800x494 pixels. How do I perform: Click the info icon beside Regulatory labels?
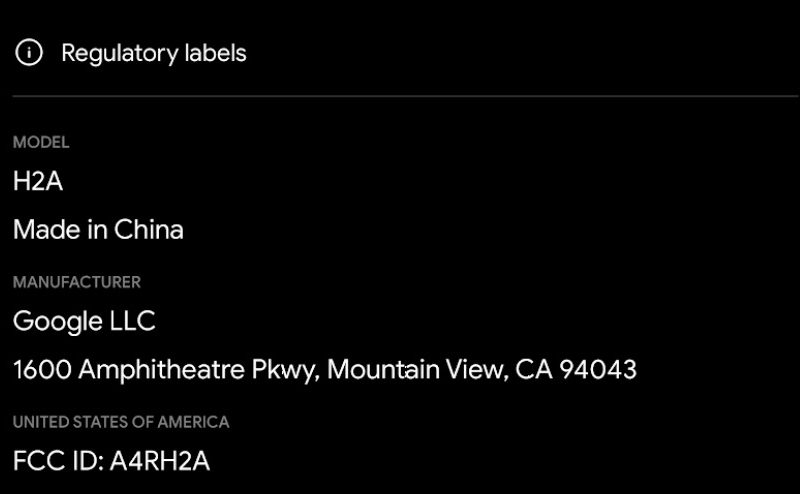pos(30,53)
